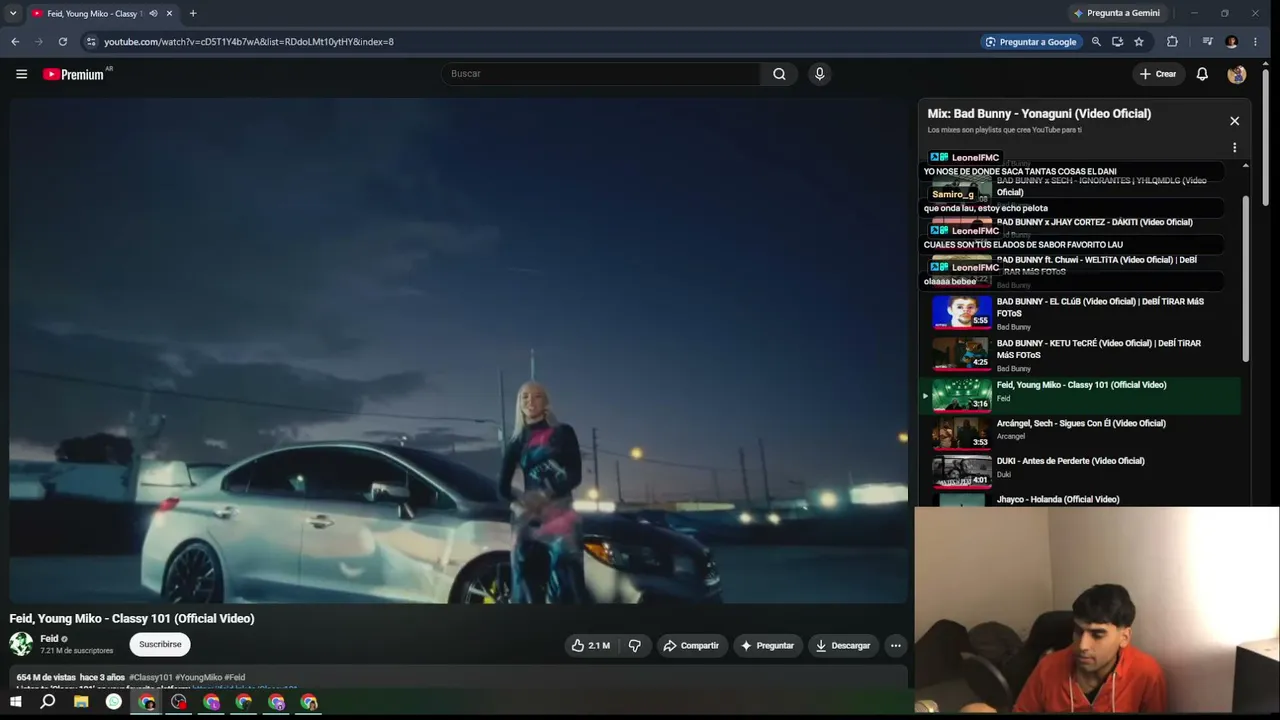The width and height of the screenshot is (1280, 720).
Task: Download video with Descargar
Action: pos(843,646)
